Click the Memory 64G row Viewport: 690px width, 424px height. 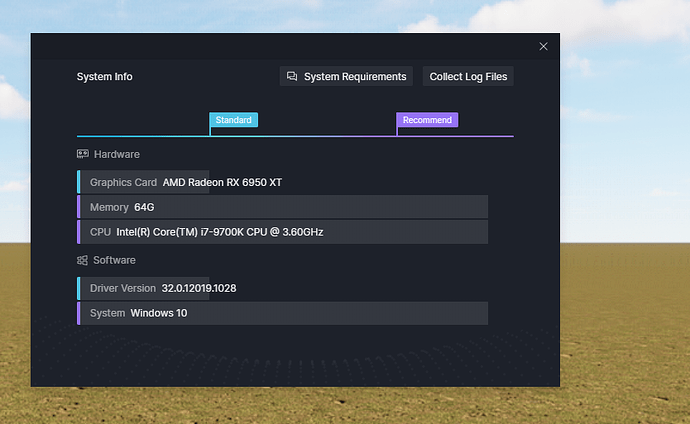pyautogui.click(x=283, y=207)
